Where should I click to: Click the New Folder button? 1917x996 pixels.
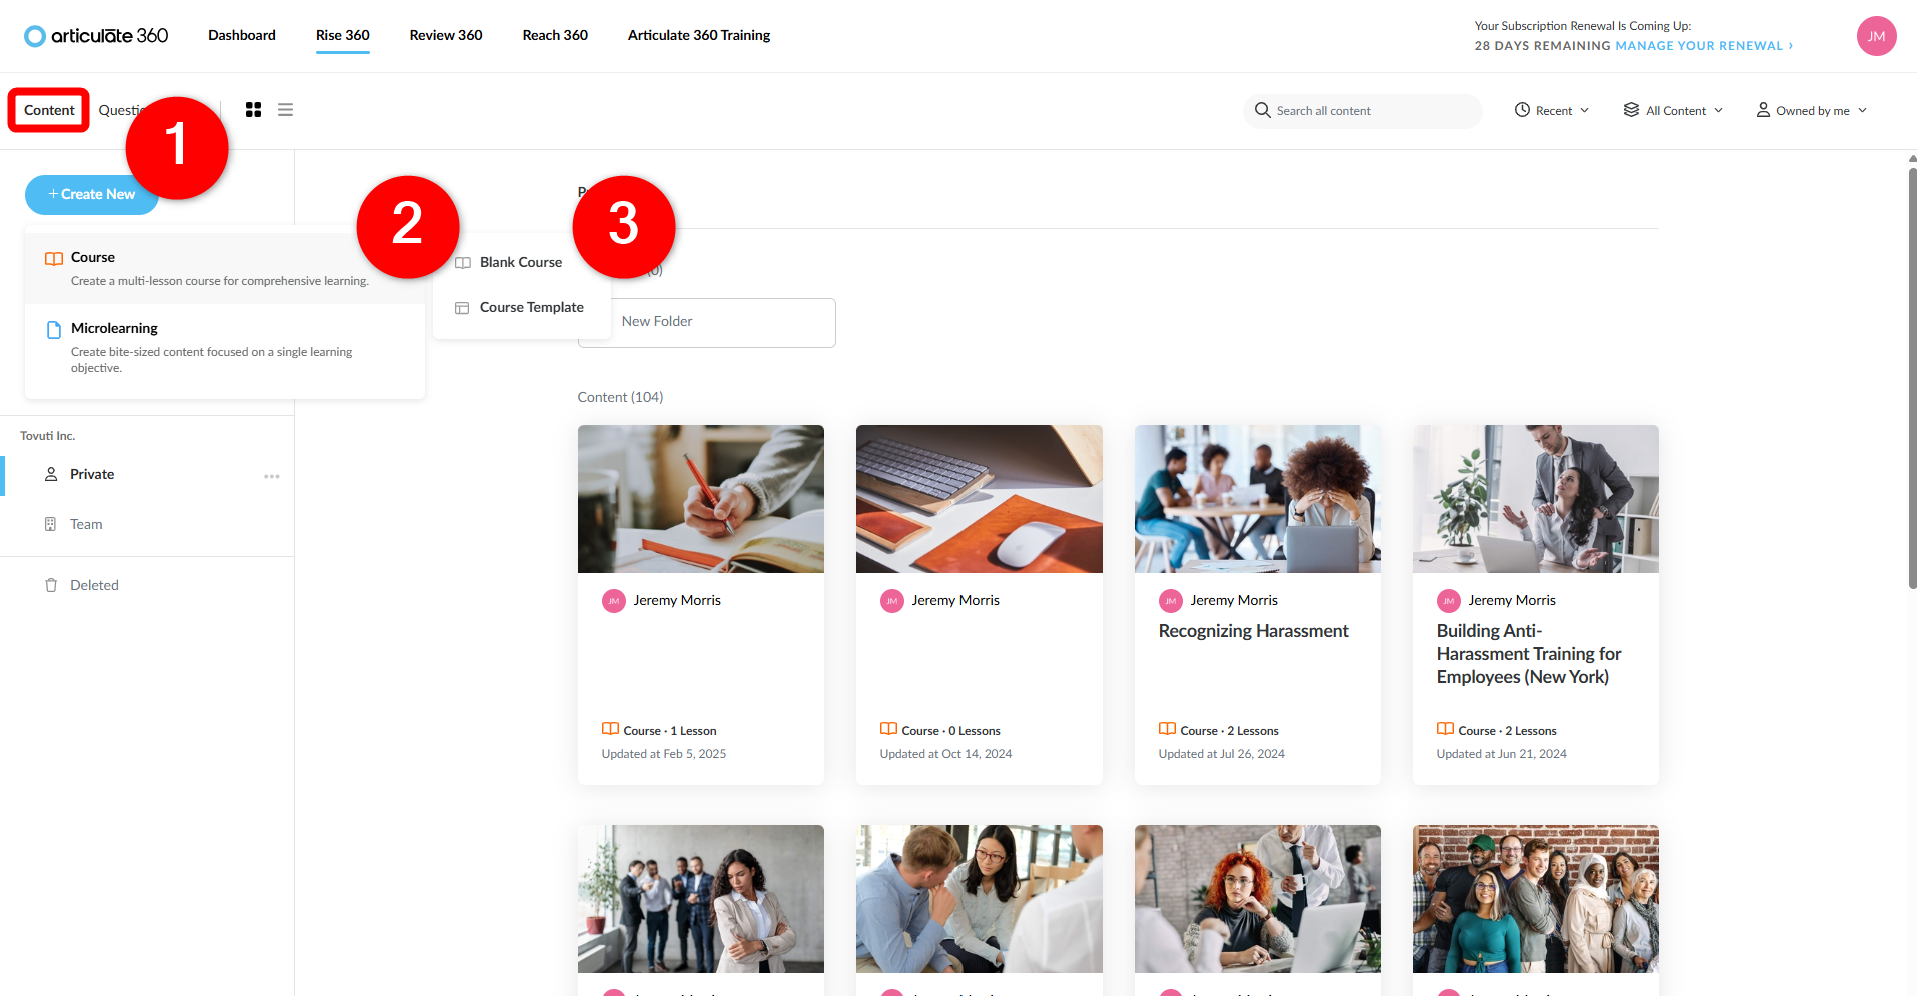point(707,322)
